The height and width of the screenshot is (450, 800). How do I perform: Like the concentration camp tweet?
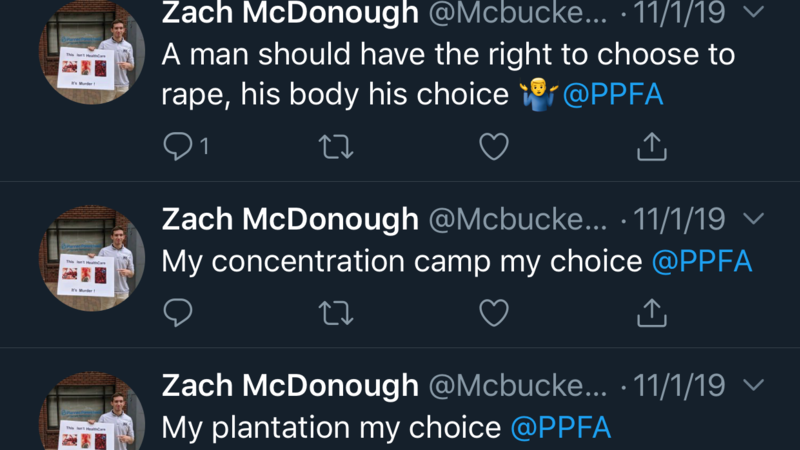(x=494, y=313)
